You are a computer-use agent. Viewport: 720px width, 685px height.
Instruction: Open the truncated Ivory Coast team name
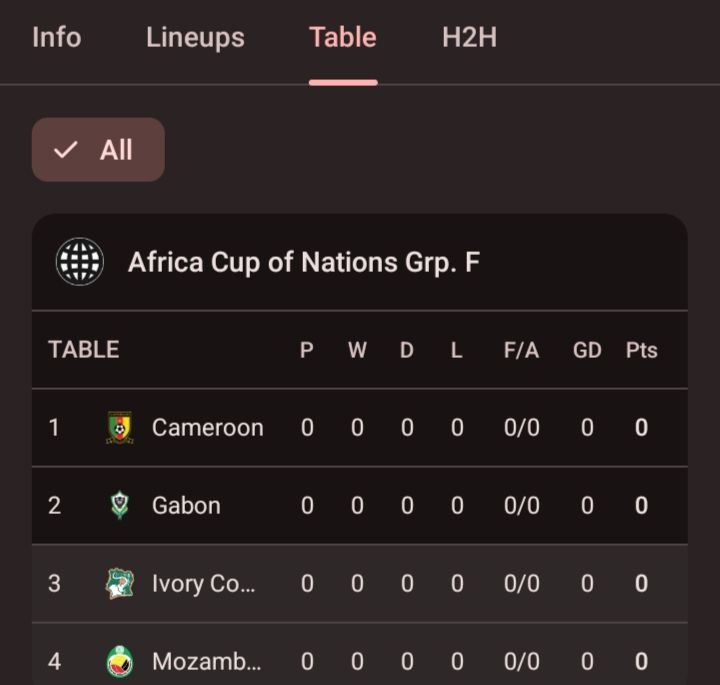tap(203, 583)
